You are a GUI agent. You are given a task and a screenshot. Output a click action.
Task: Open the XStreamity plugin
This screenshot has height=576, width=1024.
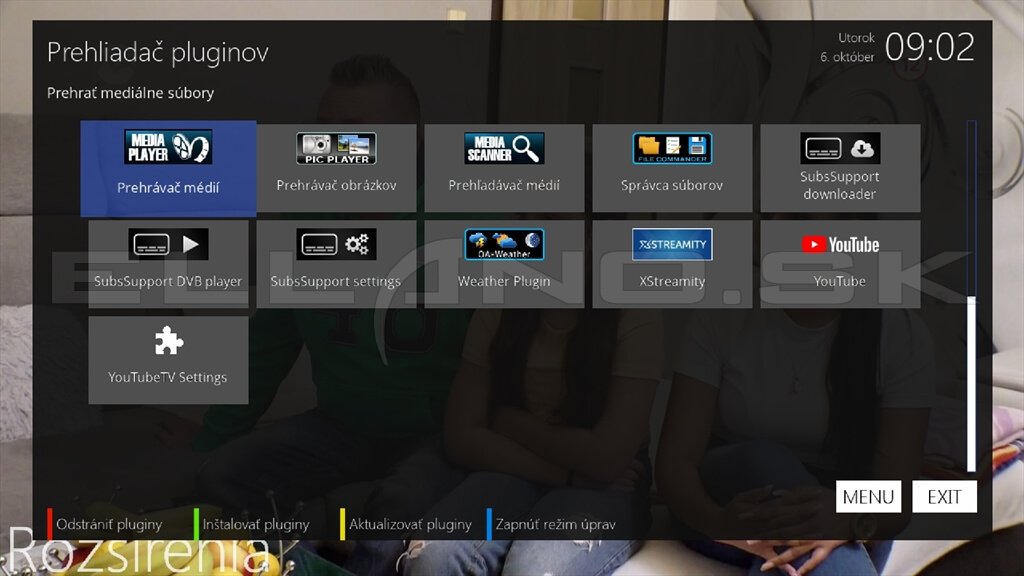[x=672, y=264]
